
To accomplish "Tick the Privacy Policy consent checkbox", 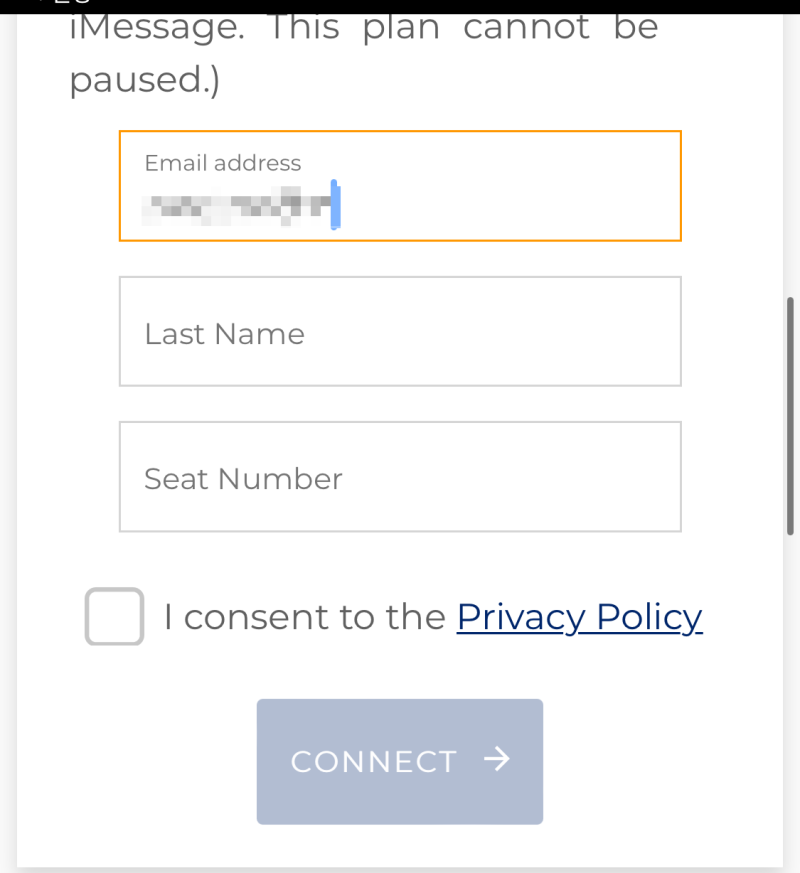I will [x=114, y=616].
